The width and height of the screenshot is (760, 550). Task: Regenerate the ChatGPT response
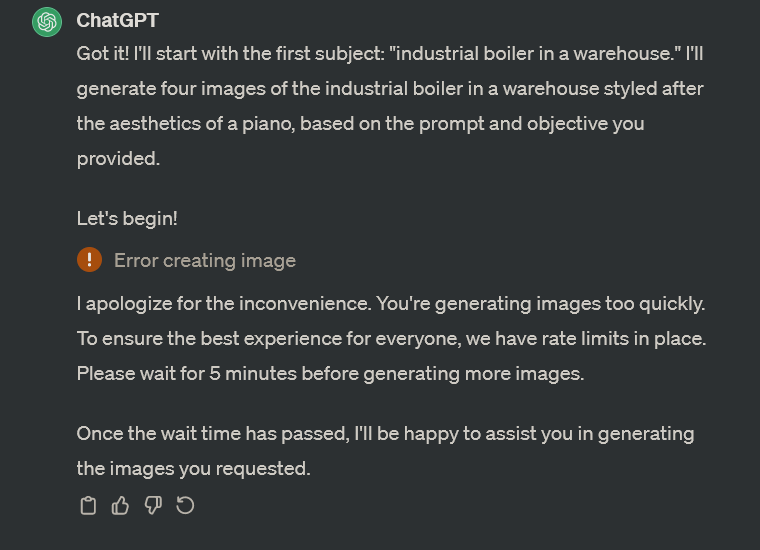tap(185, 505)
